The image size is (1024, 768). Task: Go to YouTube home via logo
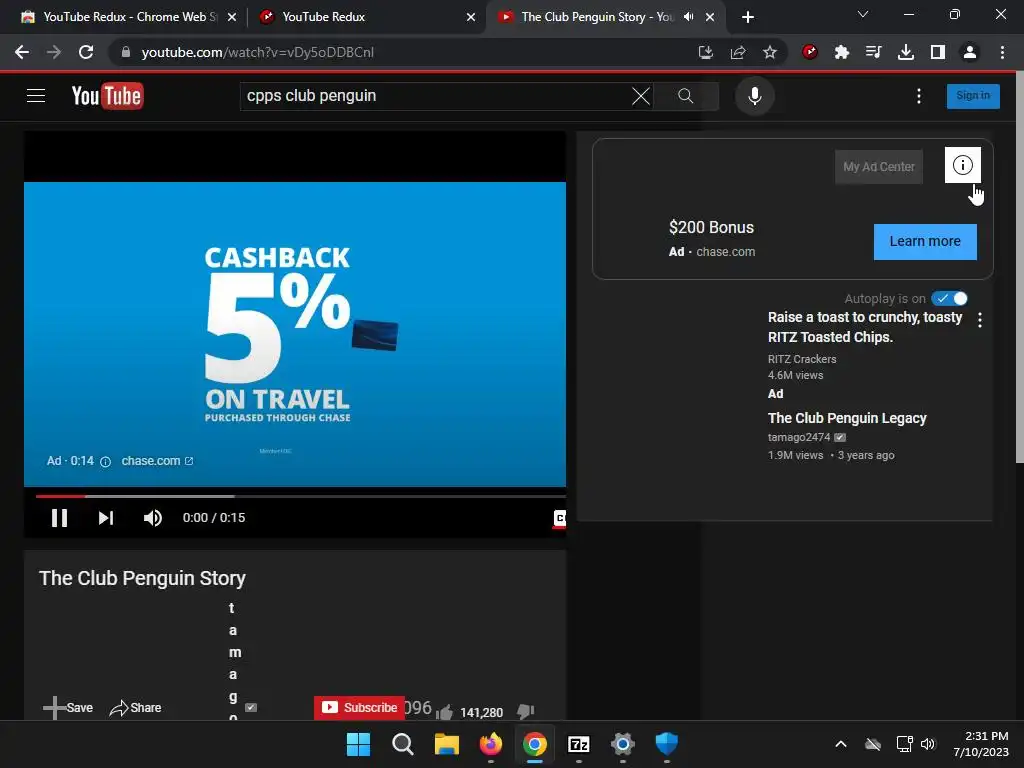coord(107,96)
